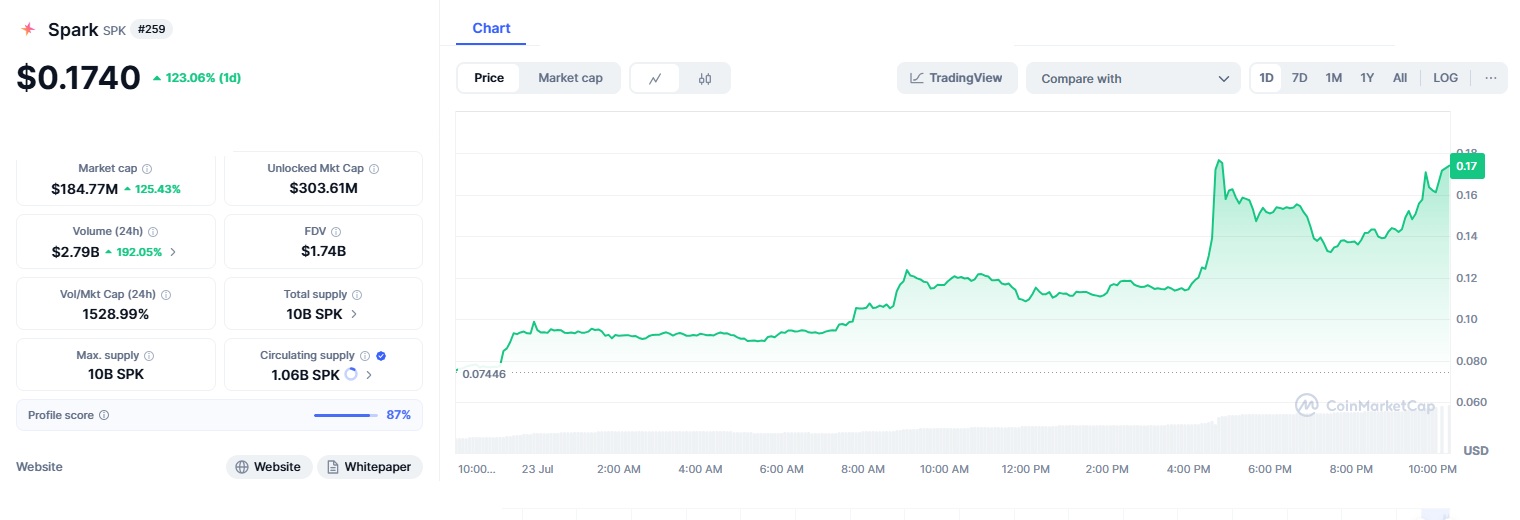
Task: Open the TradingView chart
Action: click(x=957, y=78)
